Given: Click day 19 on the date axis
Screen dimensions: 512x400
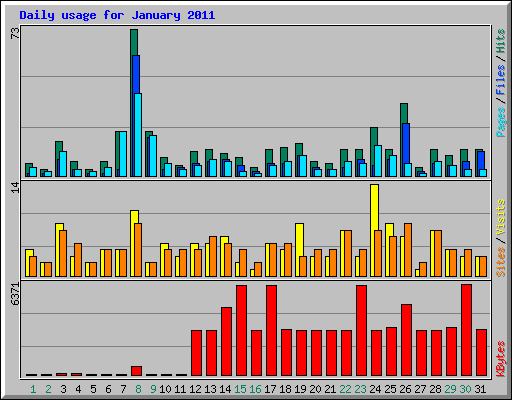Looking at the screenshot, I should (x=300, y=389).
